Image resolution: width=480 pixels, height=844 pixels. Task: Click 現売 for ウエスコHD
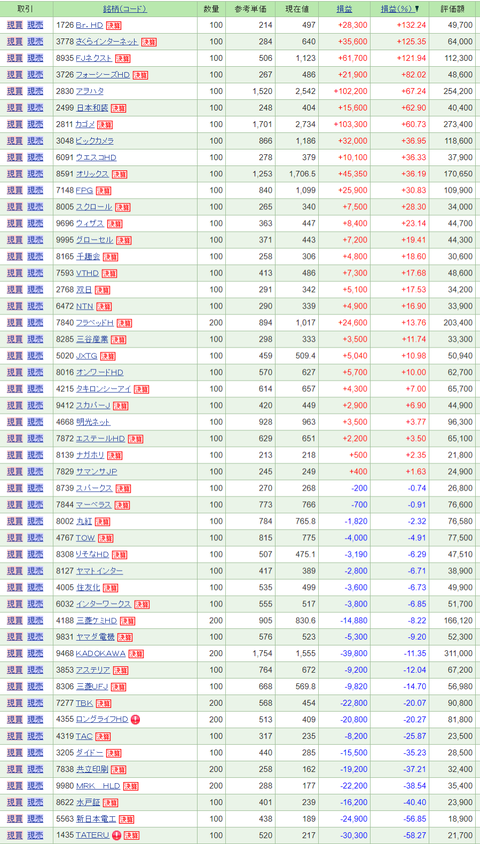coord(35,158)
